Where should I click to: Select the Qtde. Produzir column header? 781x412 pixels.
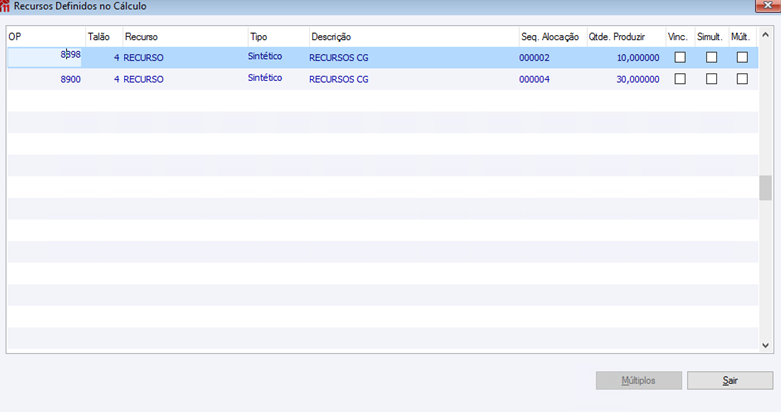(x=627, y=36)
